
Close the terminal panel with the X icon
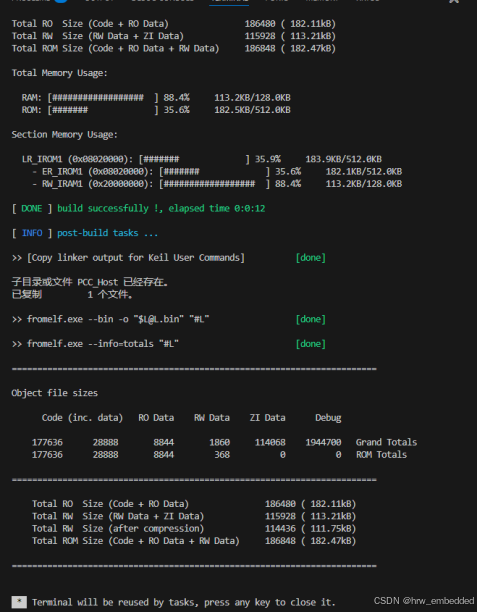(454, 1)
